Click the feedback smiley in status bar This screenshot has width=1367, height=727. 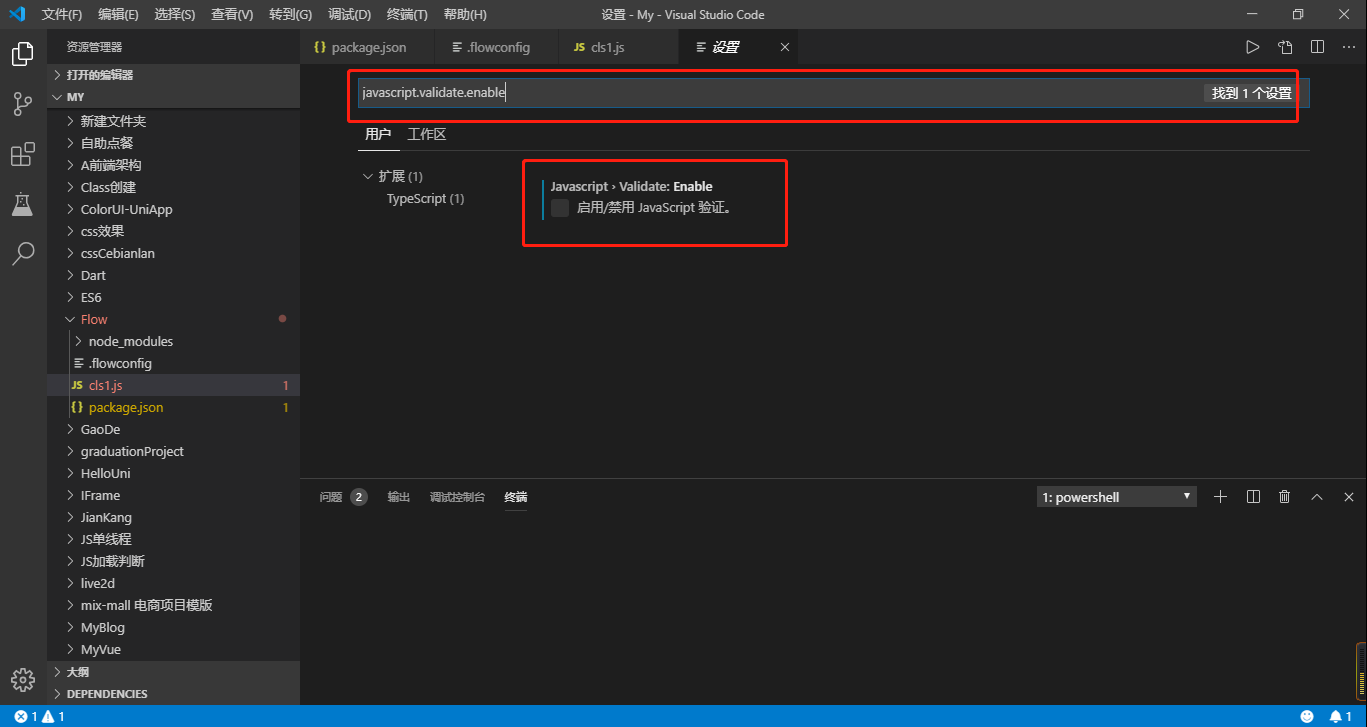tap(1307, 716)
